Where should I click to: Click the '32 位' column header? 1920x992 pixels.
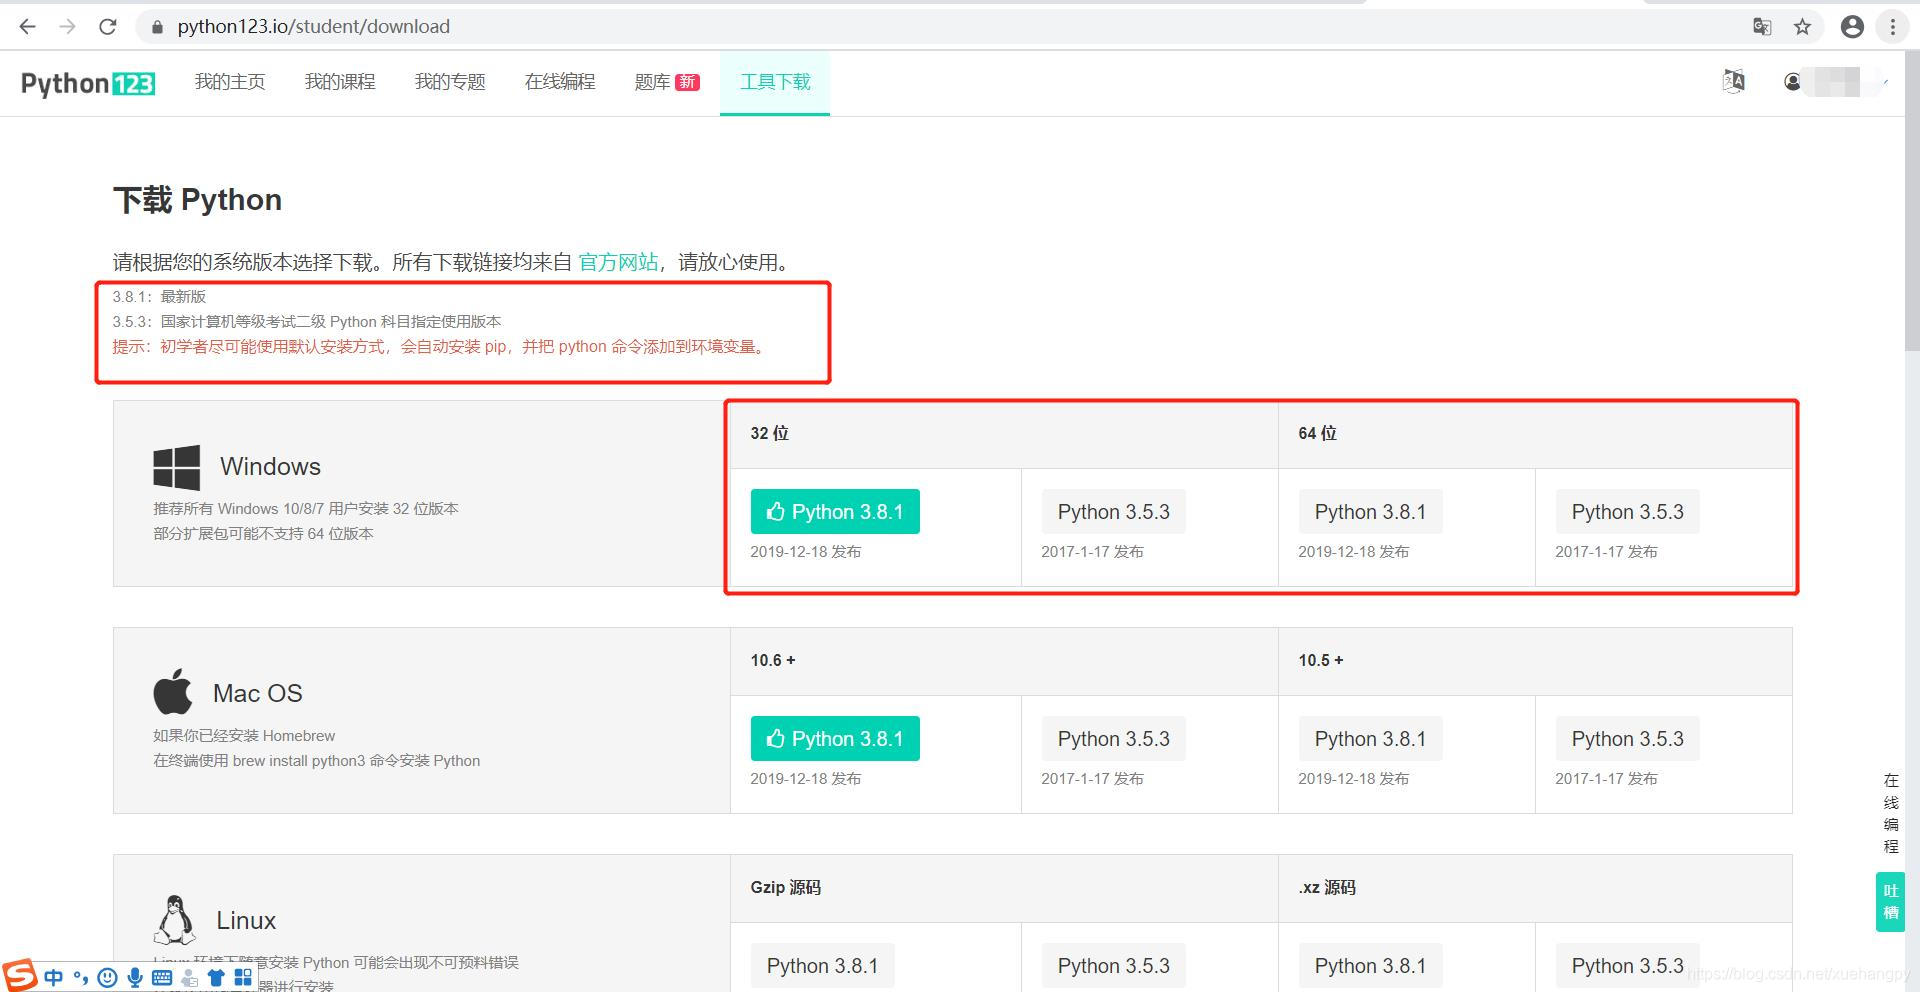tap(769, 433)
